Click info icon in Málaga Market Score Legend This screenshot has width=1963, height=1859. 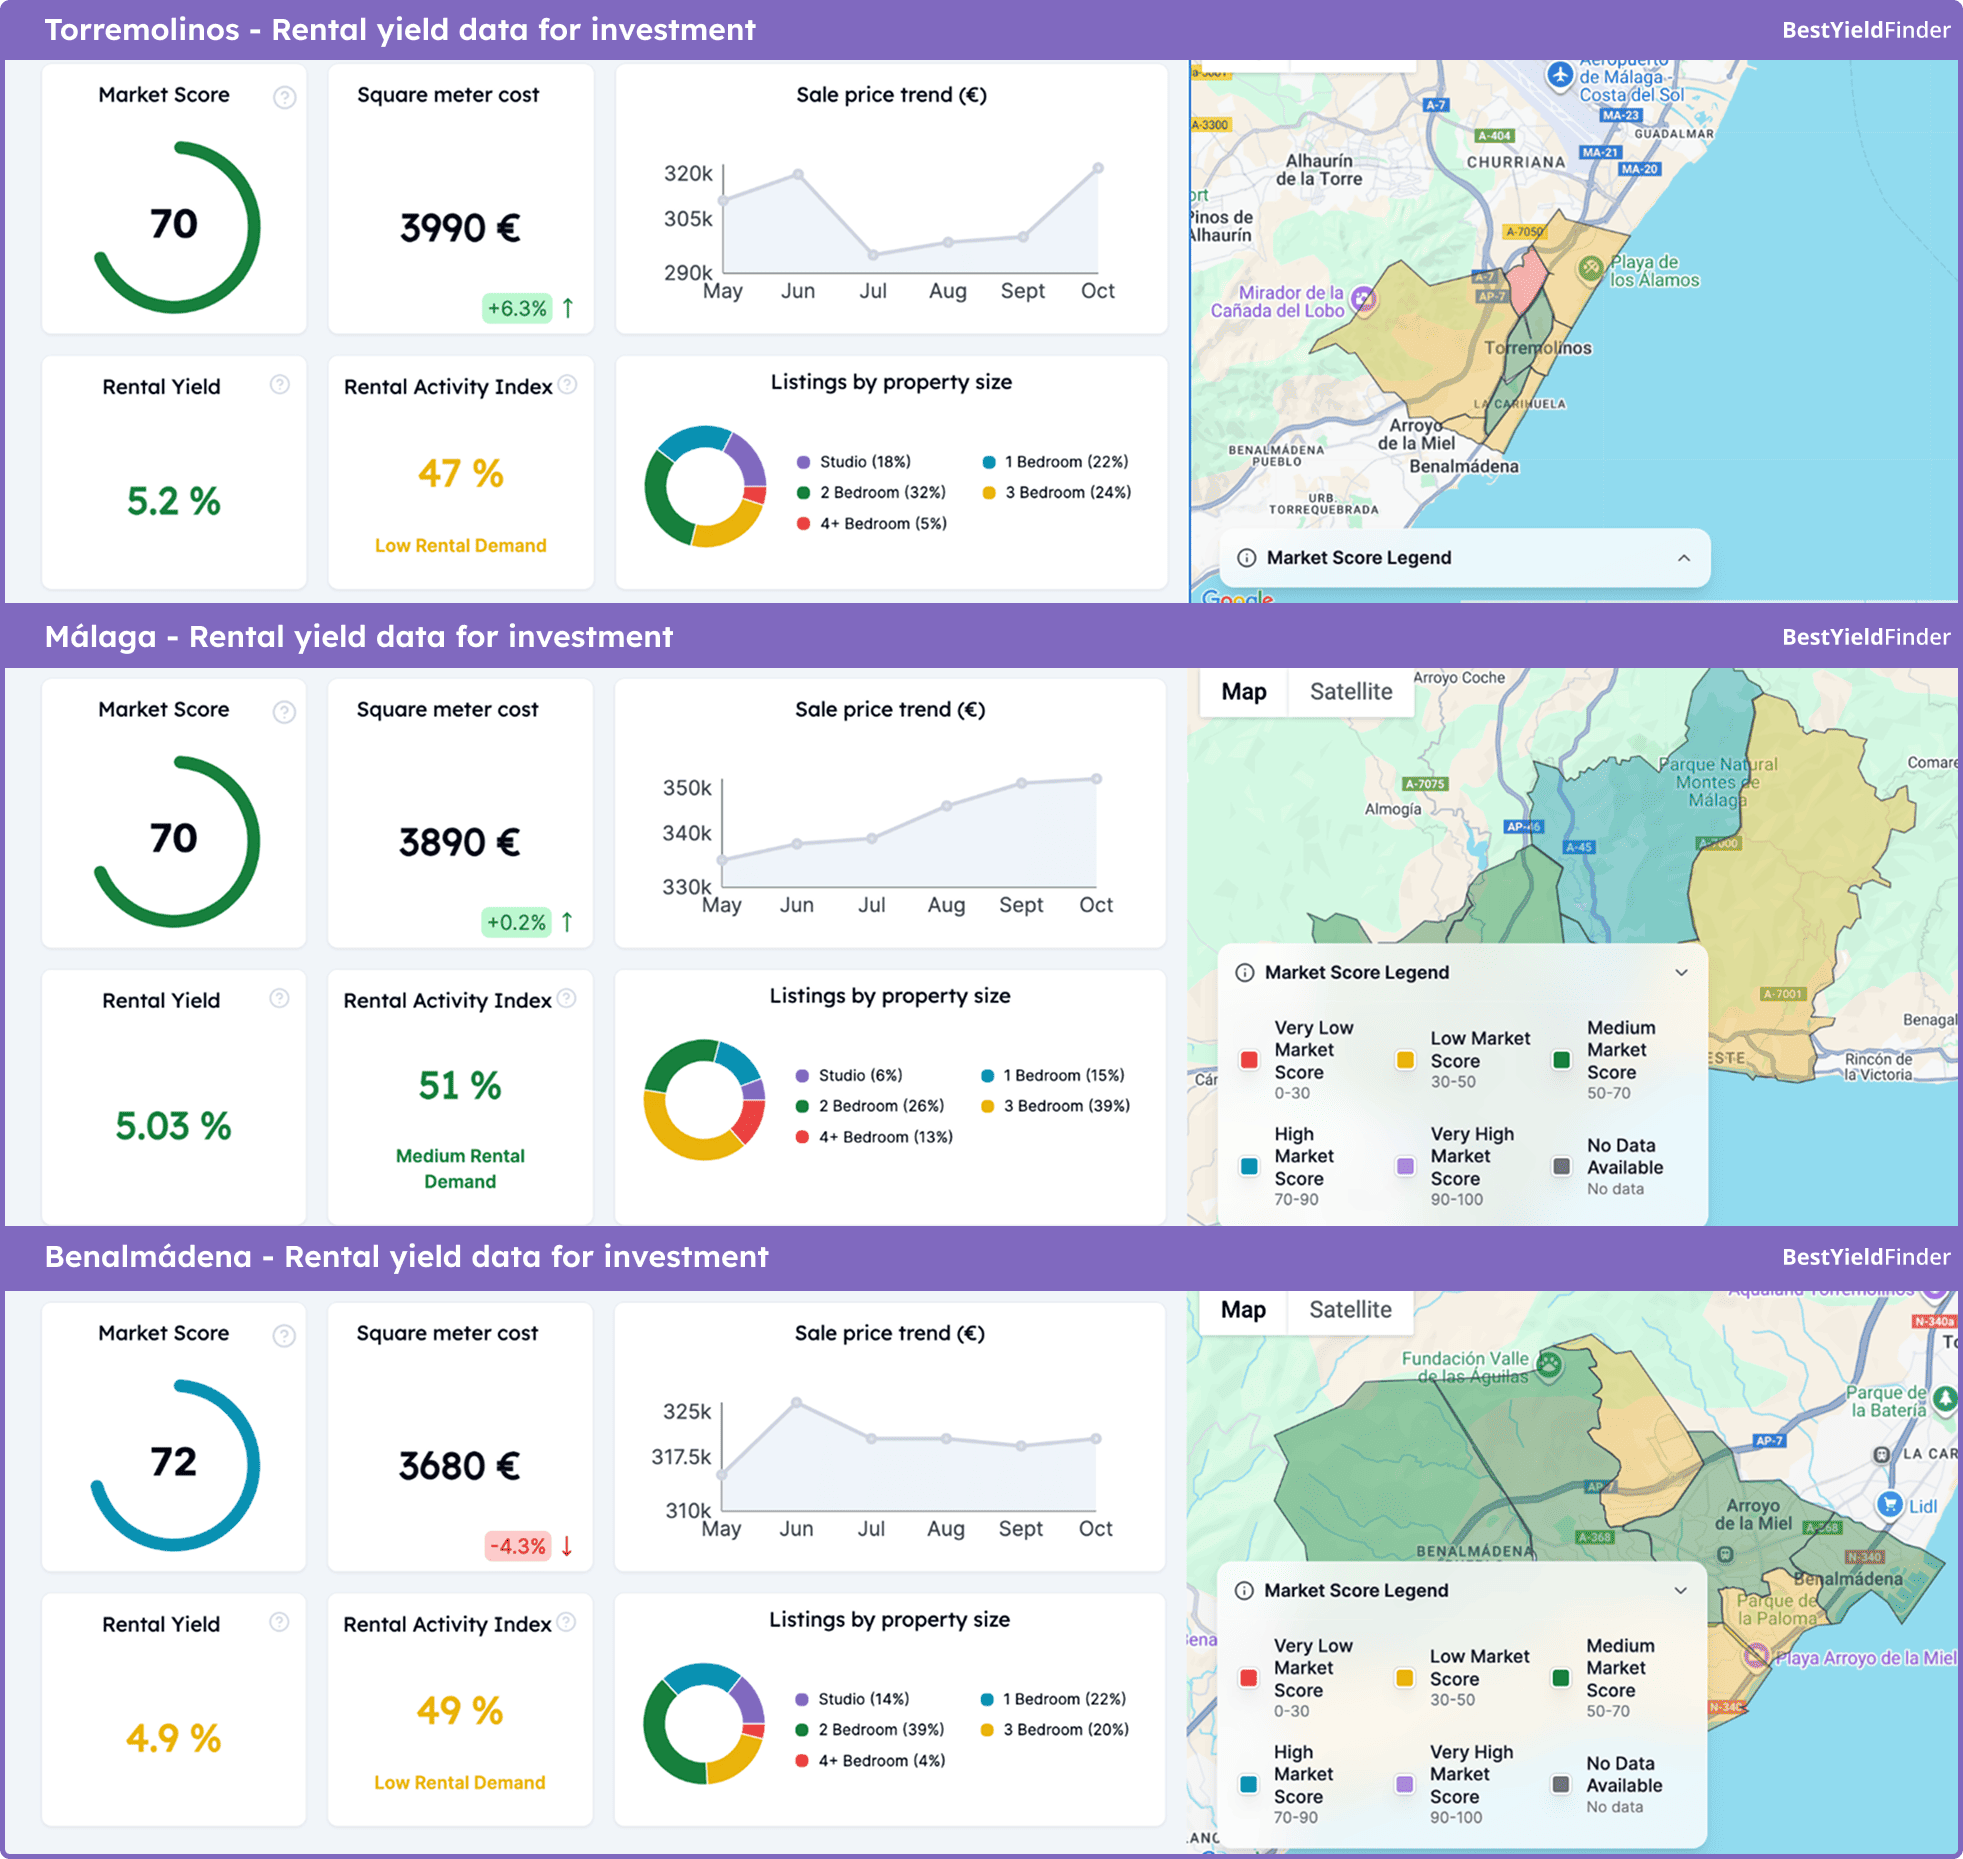click(x=1245, y=973)
